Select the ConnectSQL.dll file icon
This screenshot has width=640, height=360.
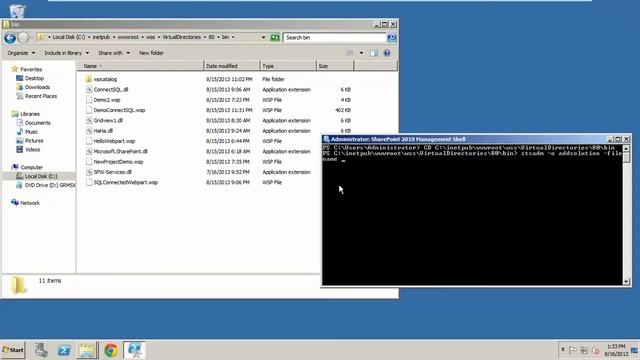click(x=89, y=89)
